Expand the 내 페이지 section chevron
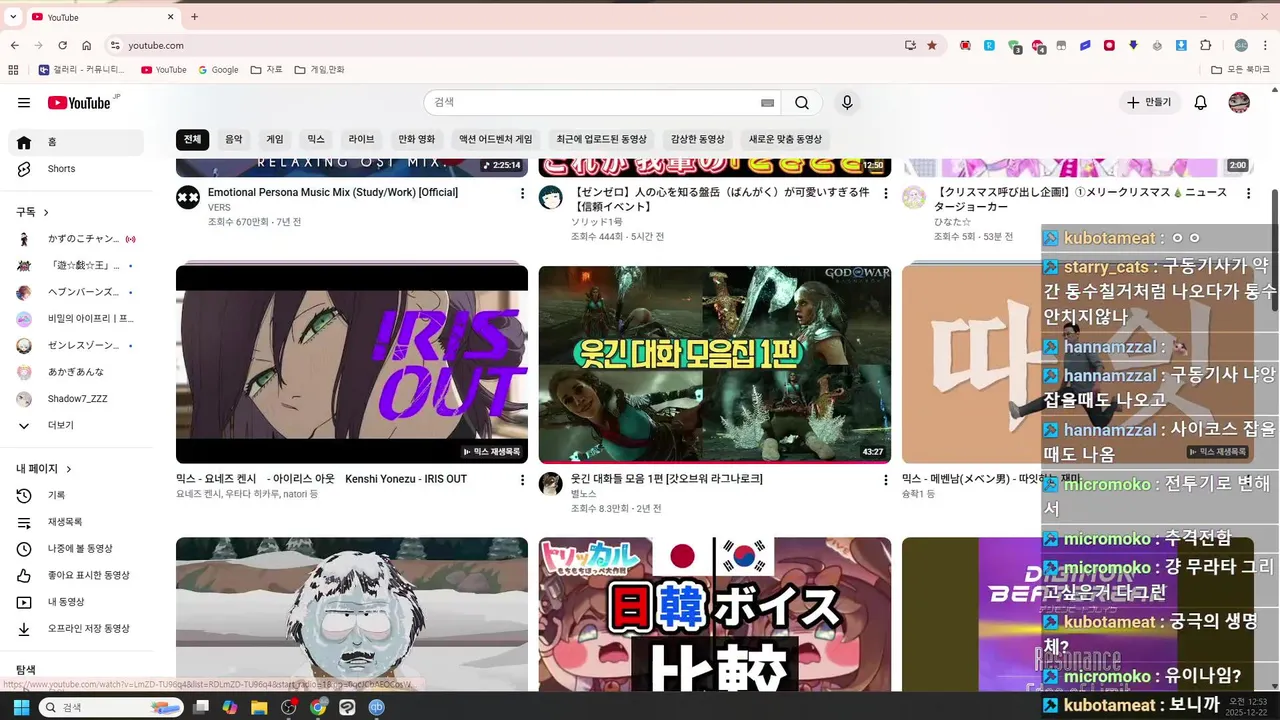 point(69,469)
